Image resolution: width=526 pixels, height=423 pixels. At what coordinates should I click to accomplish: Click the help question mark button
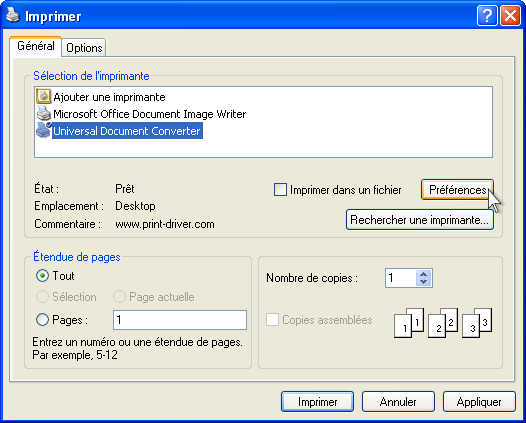tap(487, 15)
